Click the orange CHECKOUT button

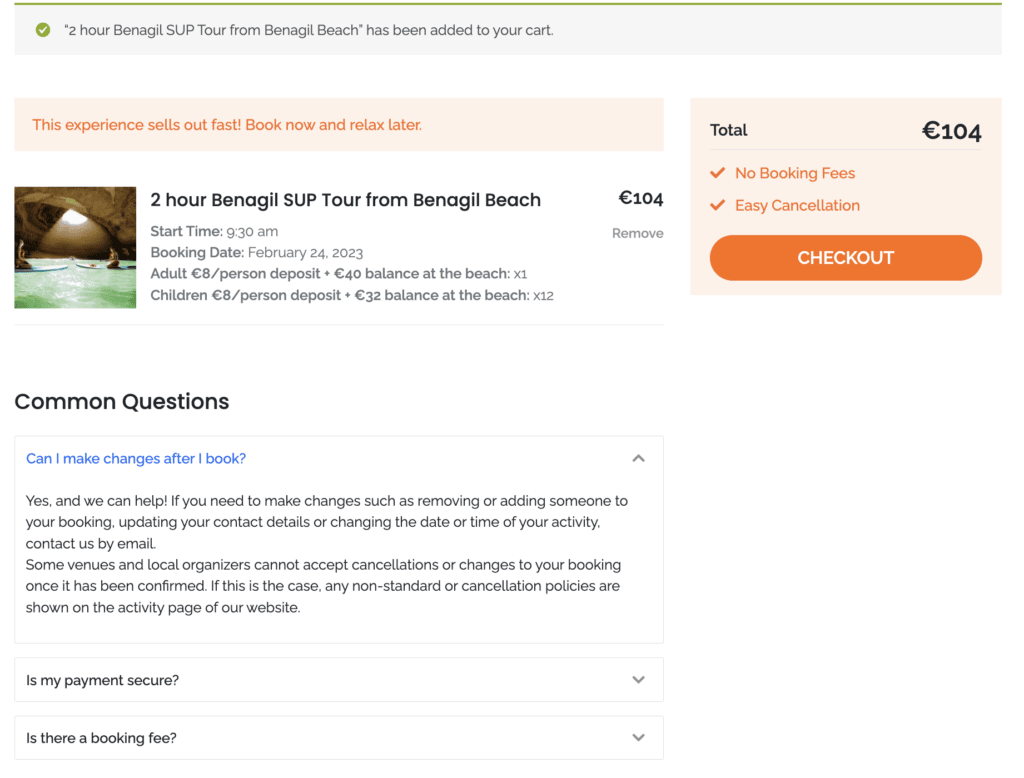[846, 258]
